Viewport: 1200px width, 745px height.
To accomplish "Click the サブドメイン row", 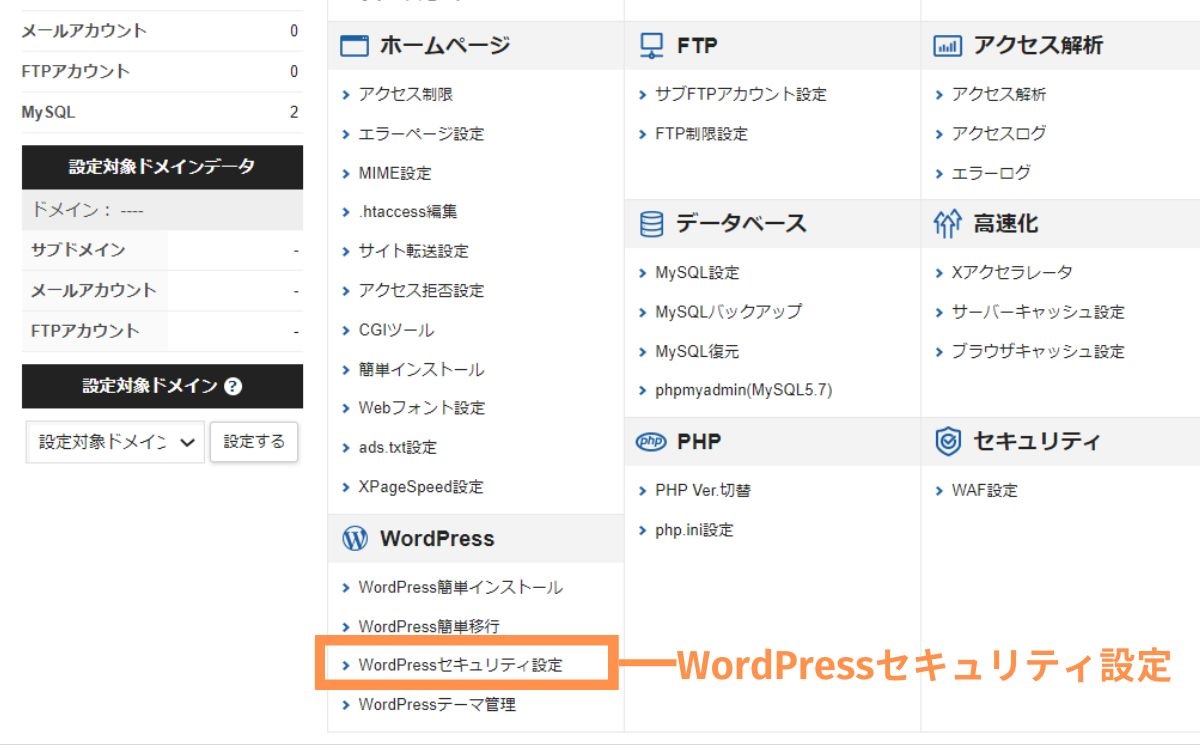I will [x=162, y=250].
